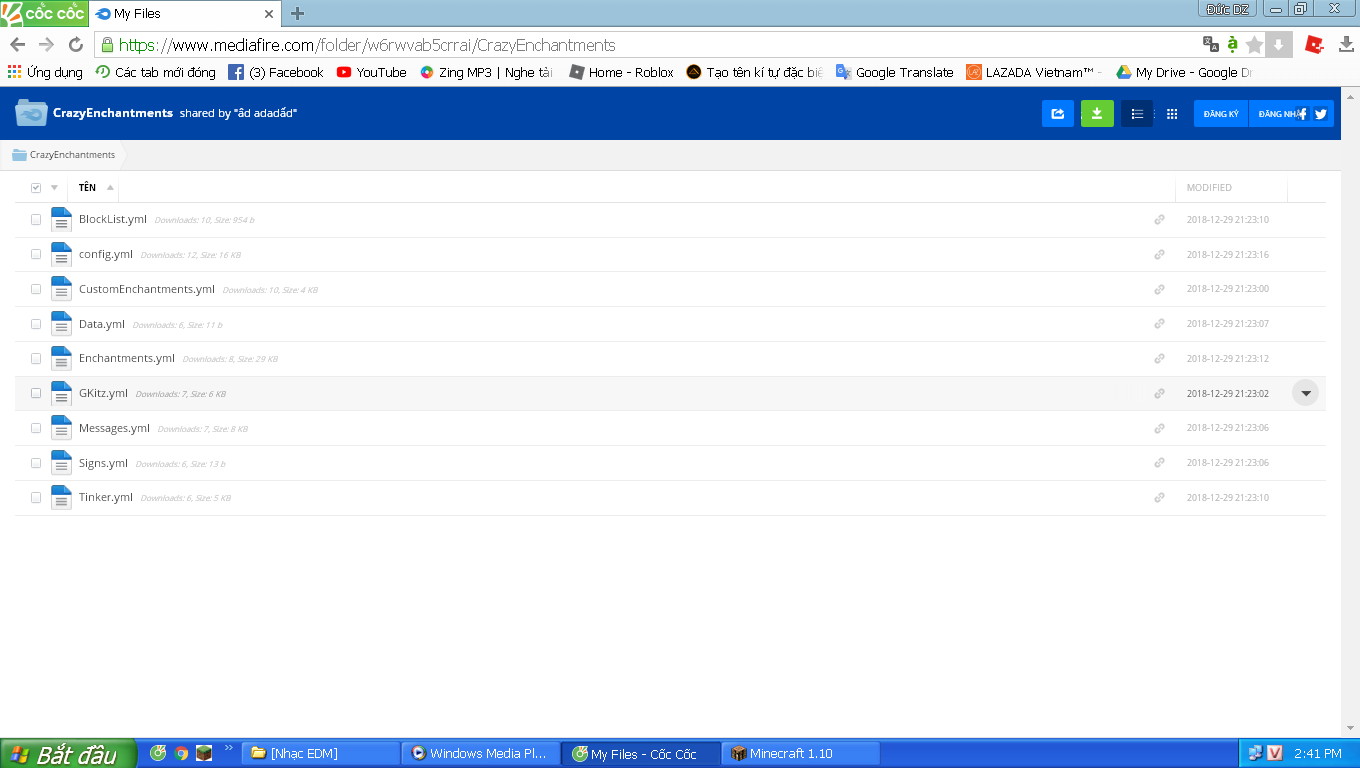1360x768 pixels.
Task: Switch to grid view layout
Action: [1172, 114]
